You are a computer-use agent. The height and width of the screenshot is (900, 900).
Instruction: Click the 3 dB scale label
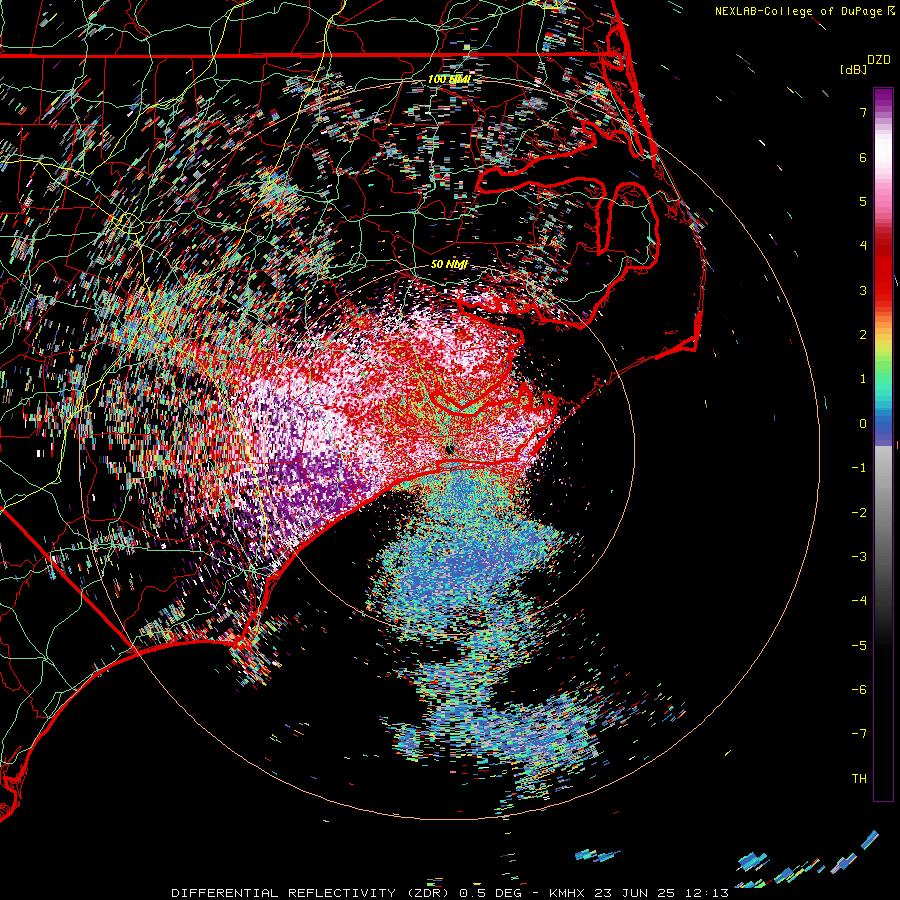click(x=863, y=290)
